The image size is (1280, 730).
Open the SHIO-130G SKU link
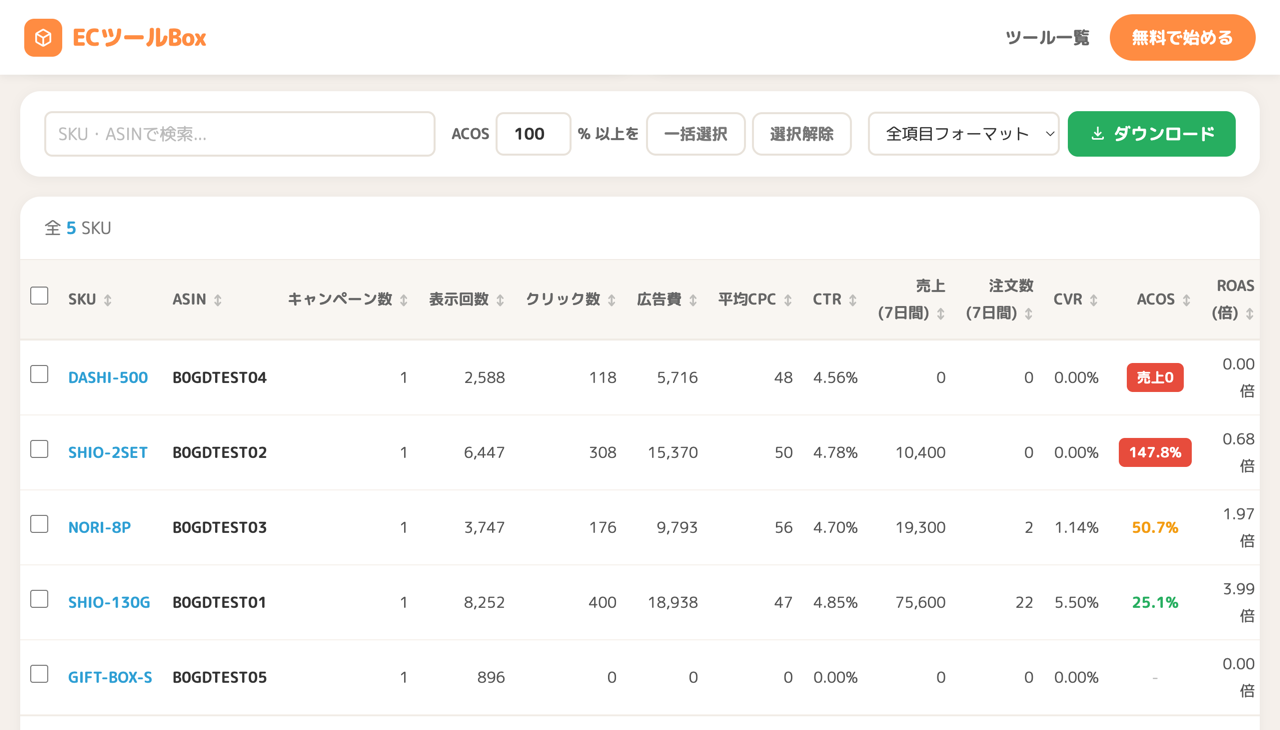click(109, 603)
